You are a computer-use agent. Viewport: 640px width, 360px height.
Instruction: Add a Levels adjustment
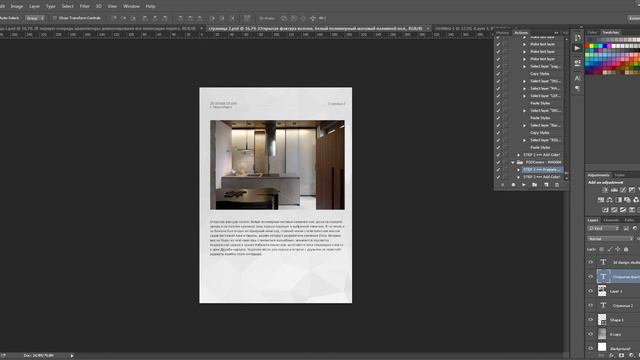coord(614,190)
